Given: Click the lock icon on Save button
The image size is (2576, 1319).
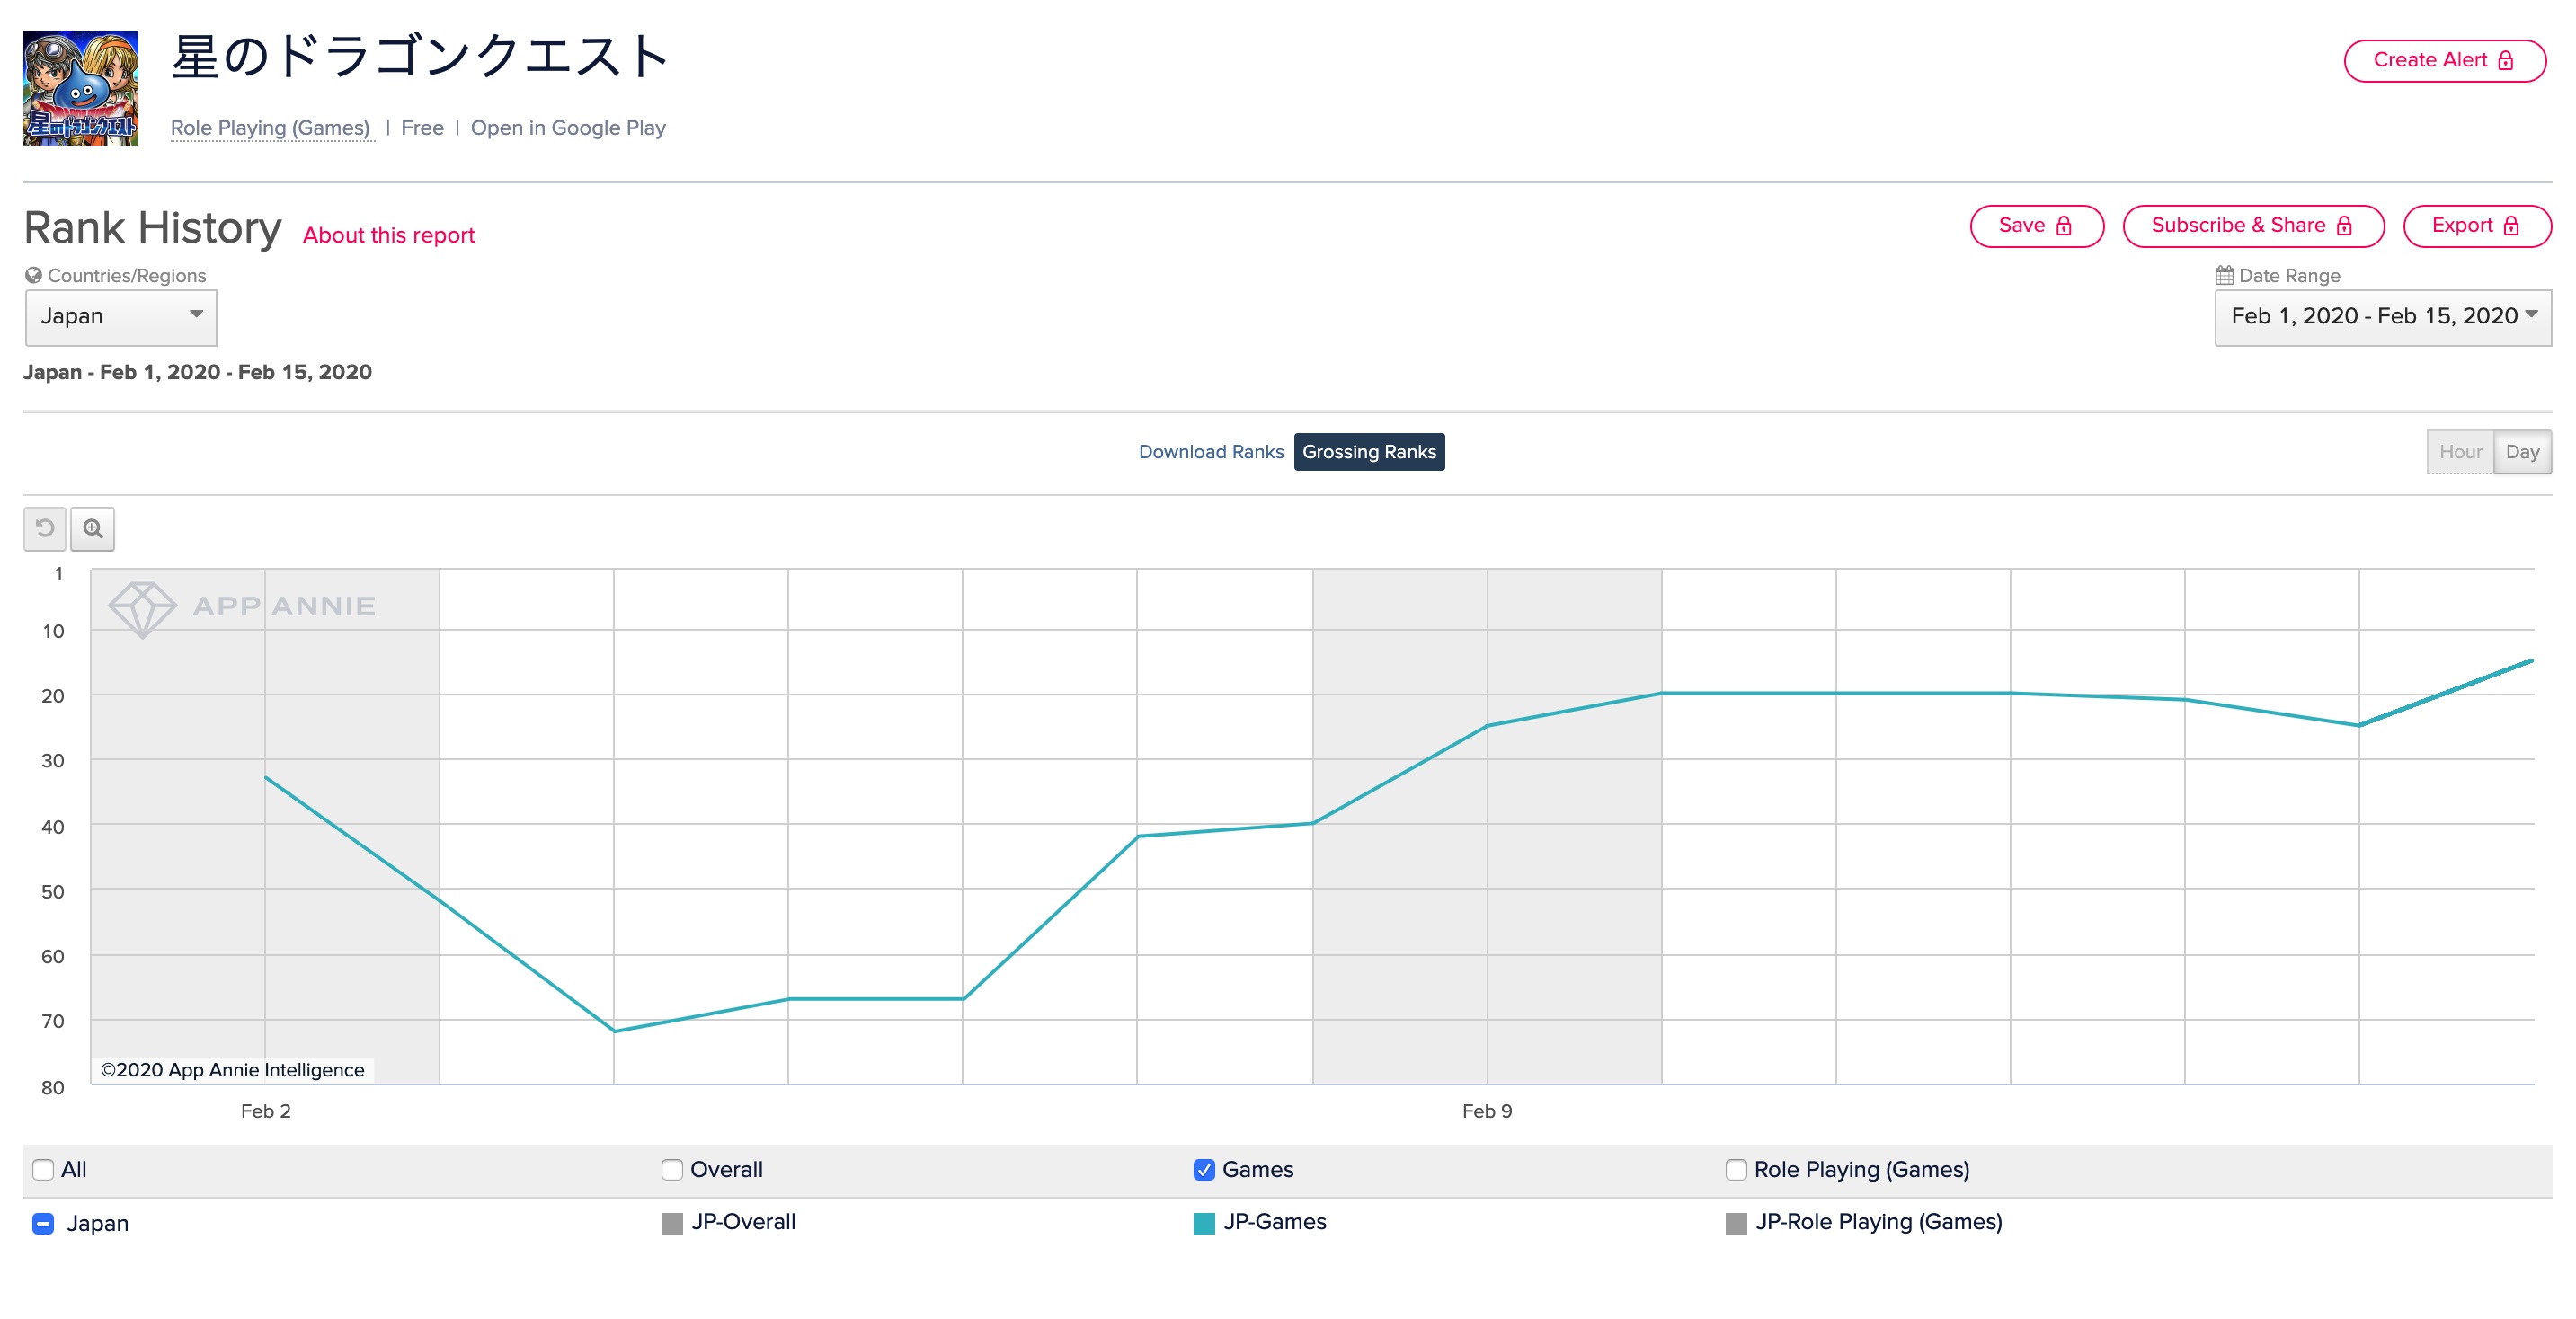Looking at the screenshot, I should [2063, 226].
